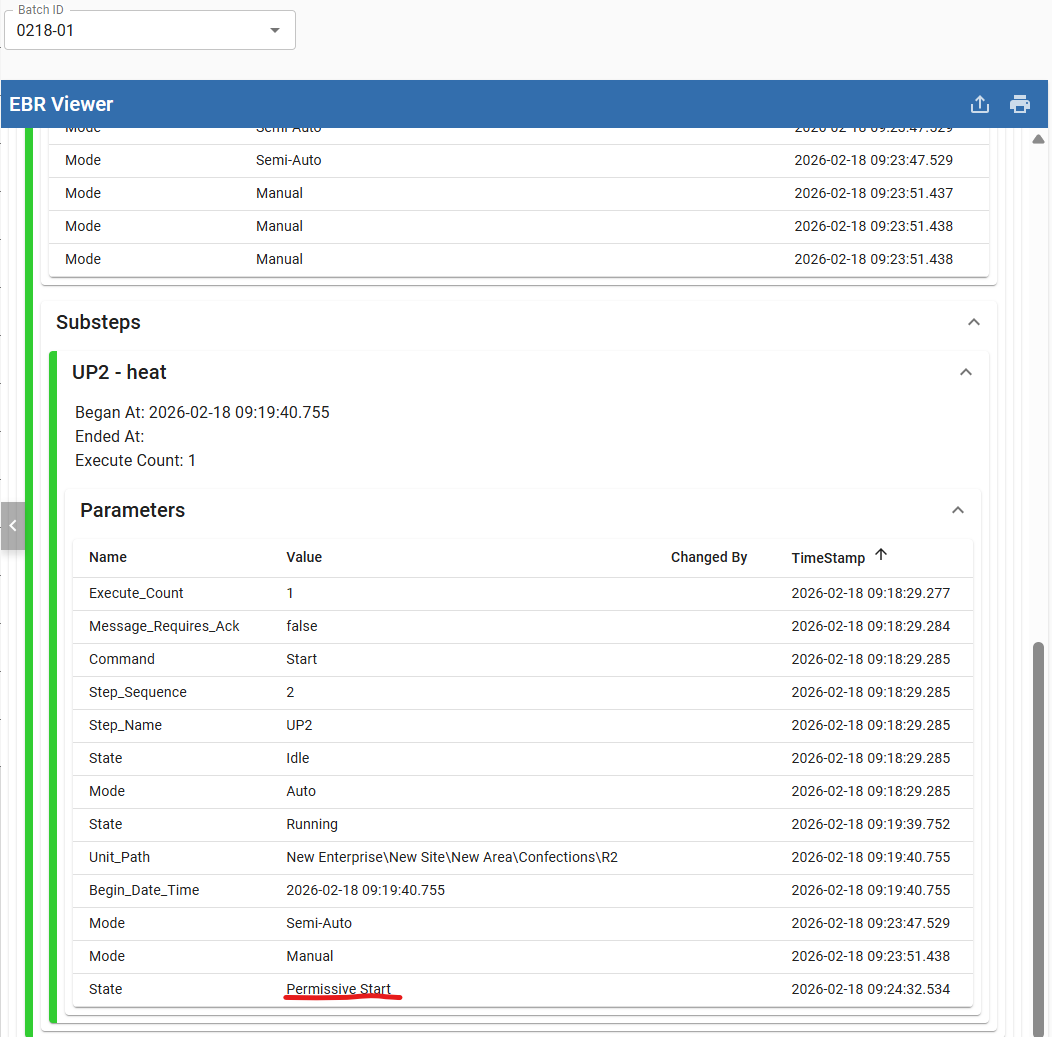Viewport: 1052px width, 1037px height.
Task: Sort by the TimeStamp column header
Action: [828, 557]
